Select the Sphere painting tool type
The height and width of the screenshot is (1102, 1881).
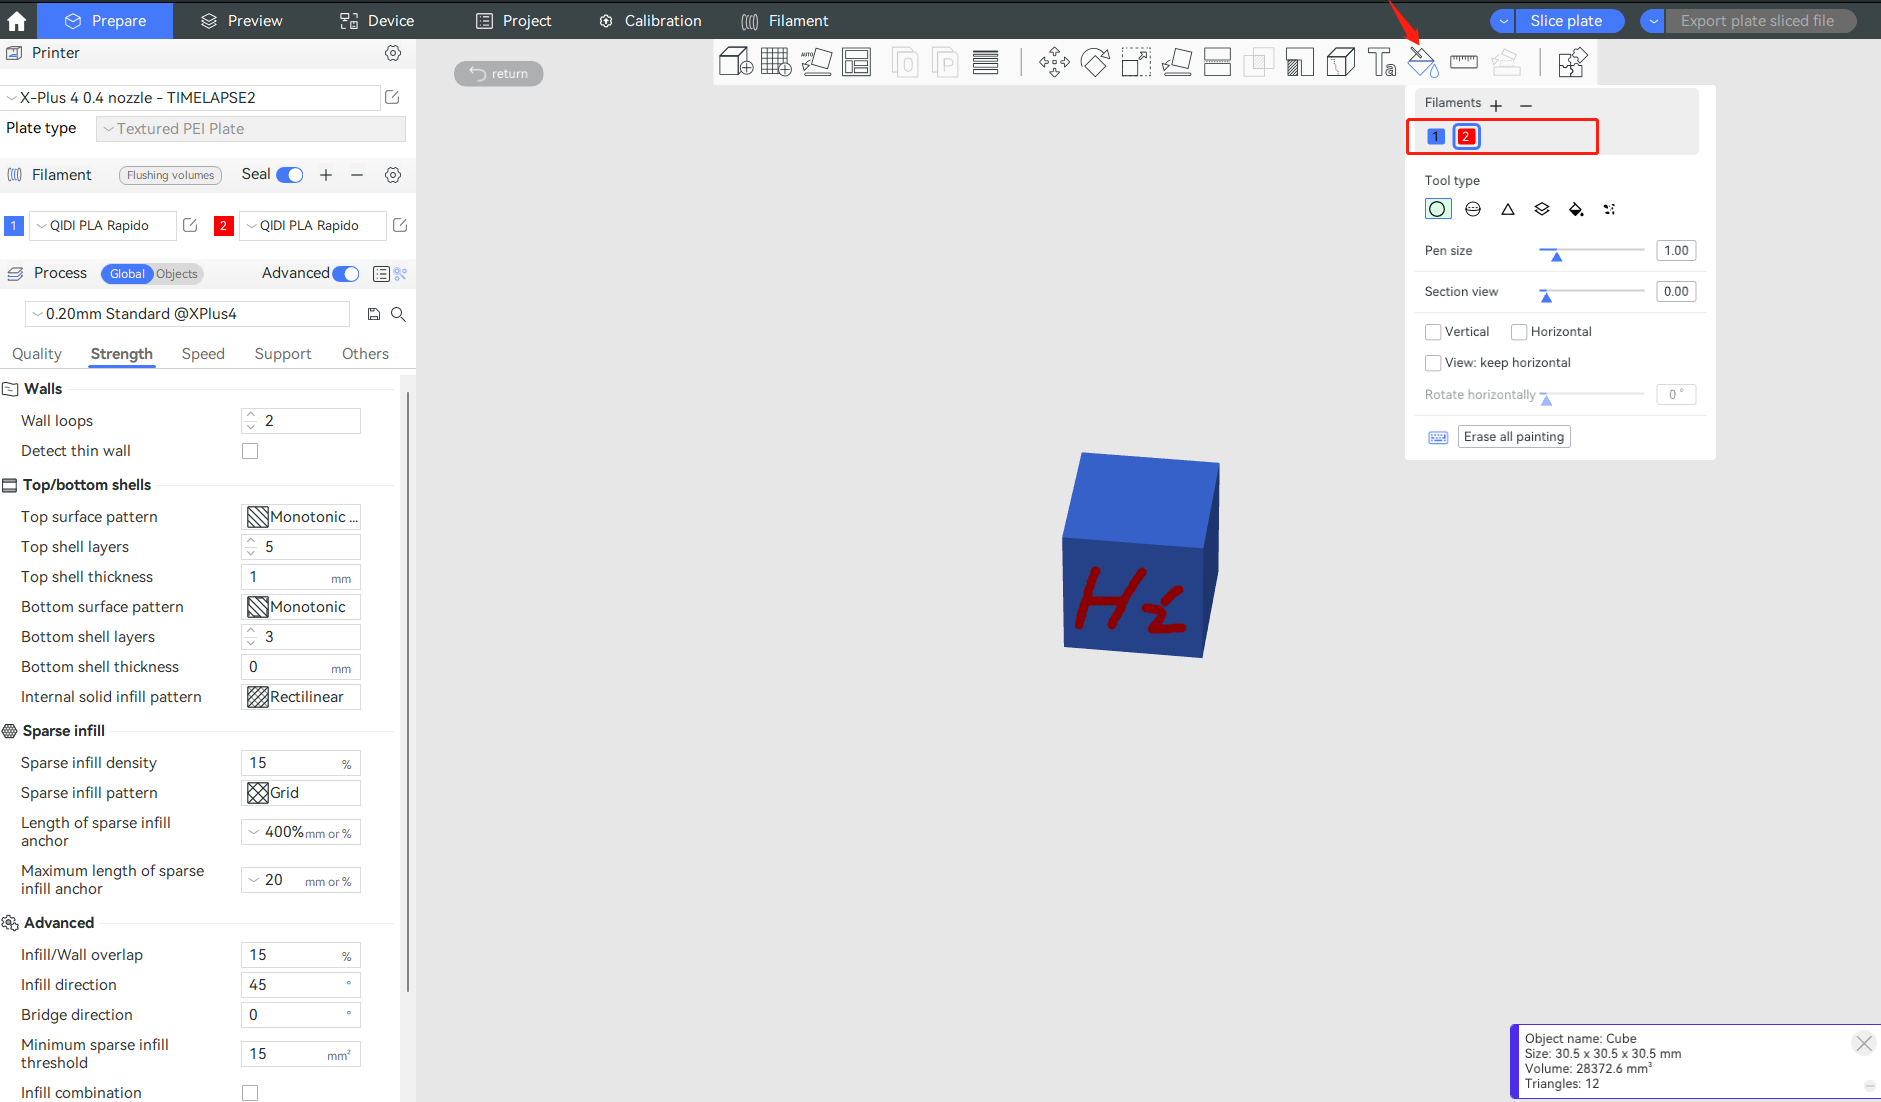[1472, 208]
